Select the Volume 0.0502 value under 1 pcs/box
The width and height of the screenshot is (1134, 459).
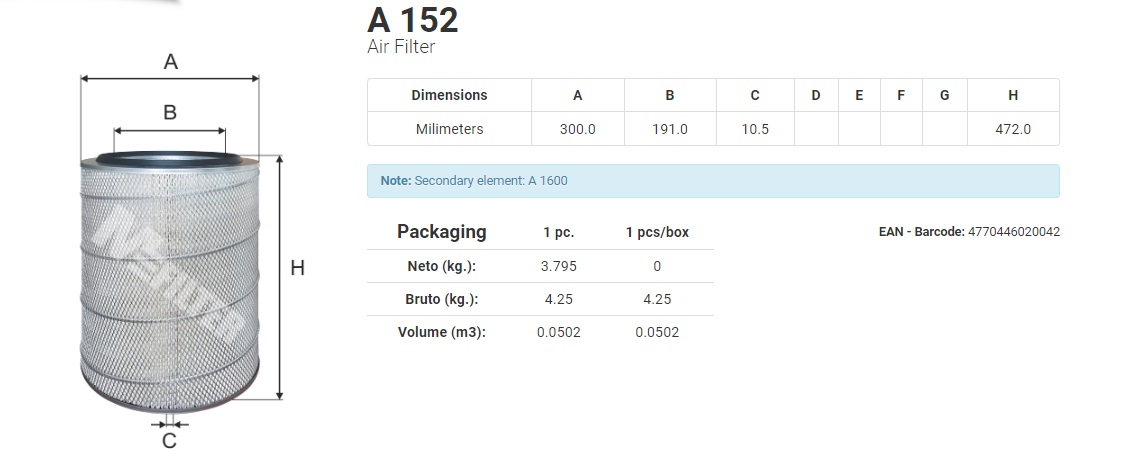(x=657, y=333)
